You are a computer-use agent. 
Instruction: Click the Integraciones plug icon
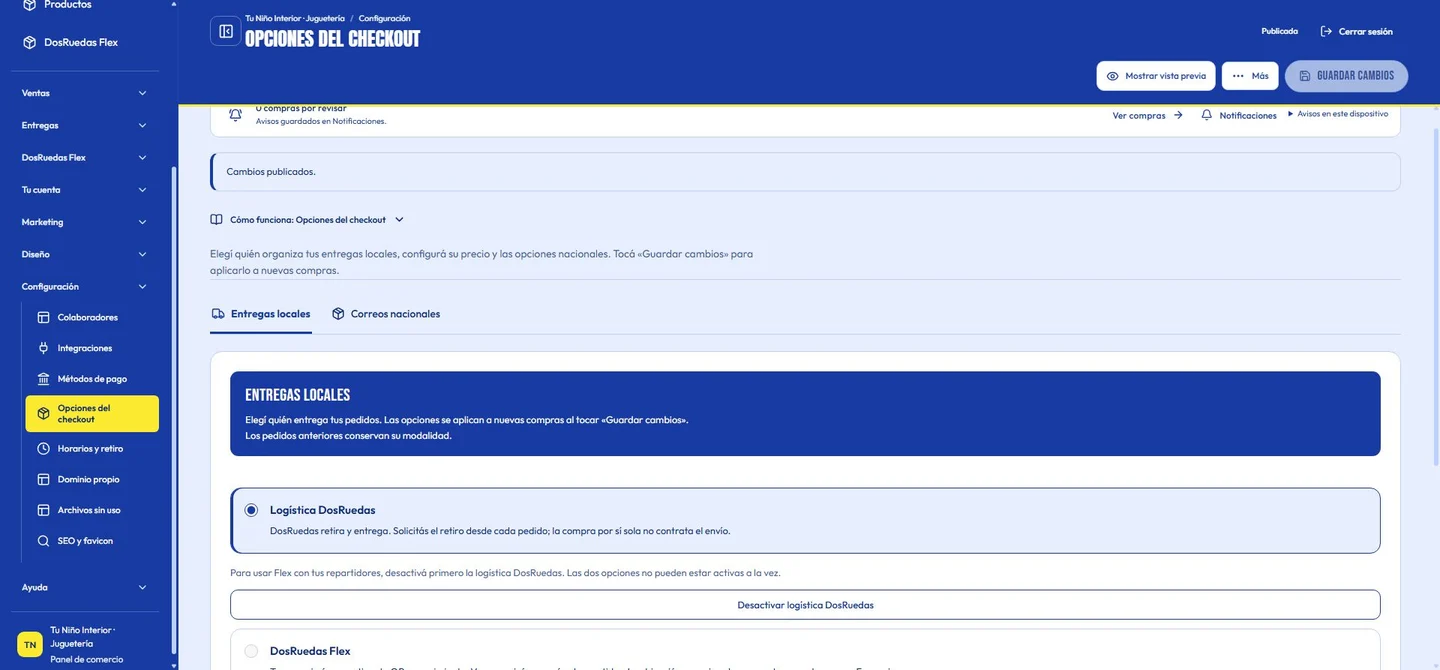43,348
